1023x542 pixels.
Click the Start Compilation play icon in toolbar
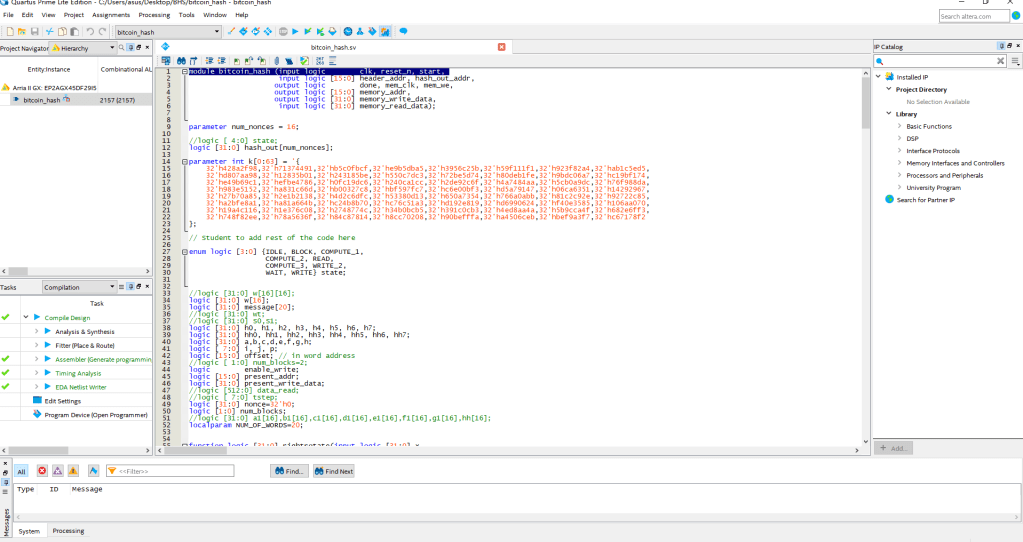tap(295, 32)
